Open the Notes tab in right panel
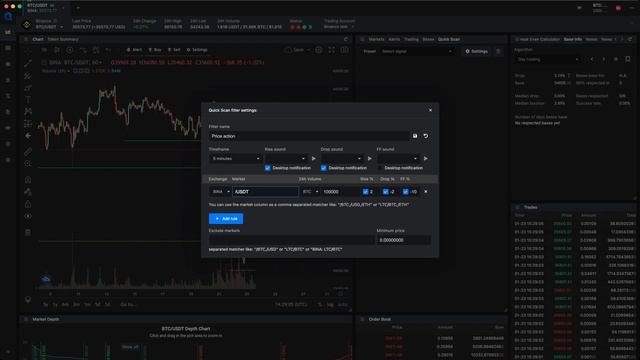Viewport: 640px width, 360px height. 591,39
